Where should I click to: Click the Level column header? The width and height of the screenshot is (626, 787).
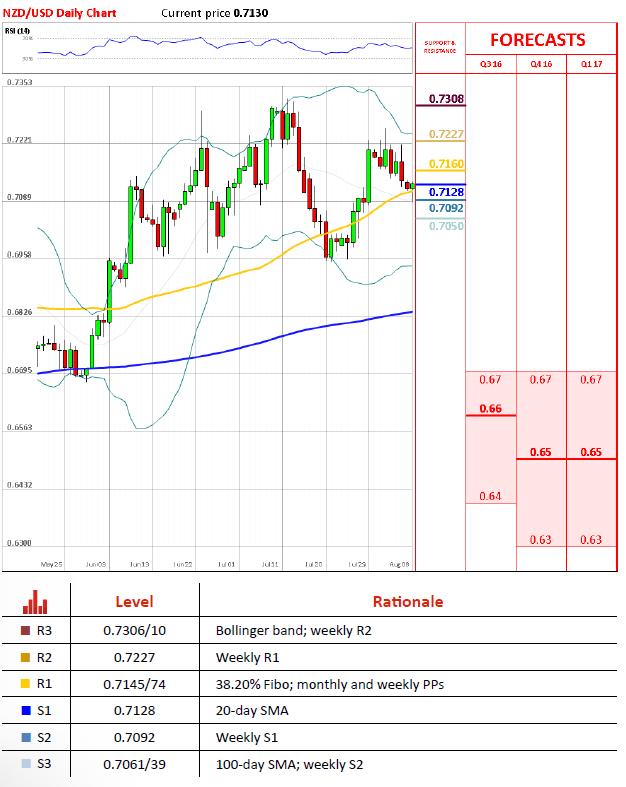[134, 602]
